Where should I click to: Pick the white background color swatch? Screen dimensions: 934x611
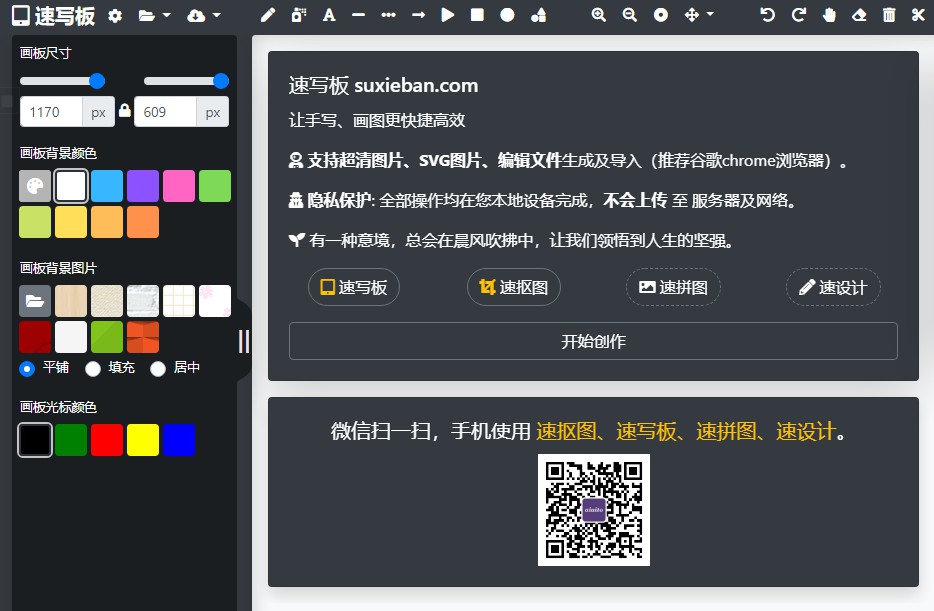point(71,186)
